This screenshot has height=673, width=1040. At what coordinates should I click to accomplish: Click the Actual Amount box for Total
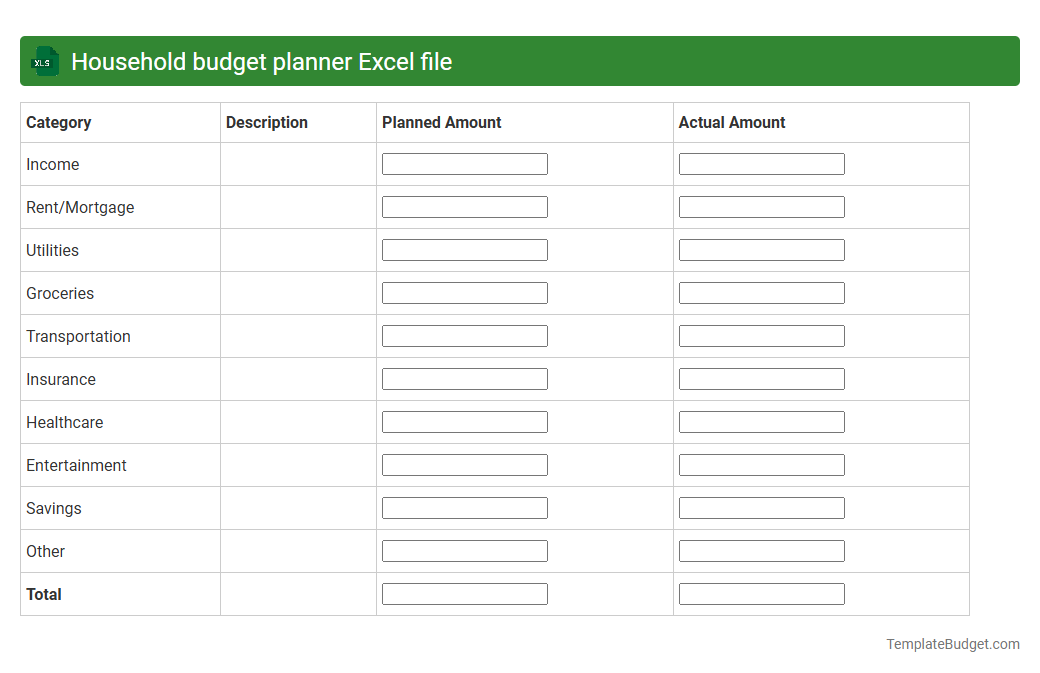[x=761, y=593]
